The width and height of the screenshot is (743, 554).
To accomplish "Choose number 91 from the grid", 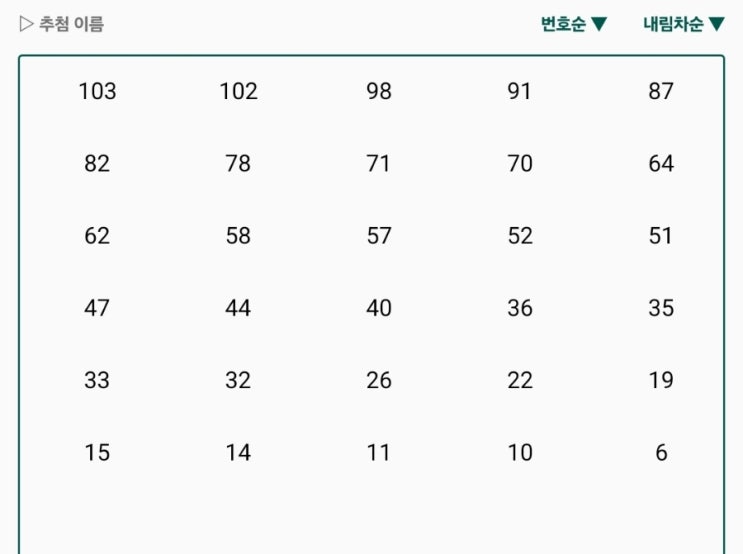I will [x=519, y=91].
